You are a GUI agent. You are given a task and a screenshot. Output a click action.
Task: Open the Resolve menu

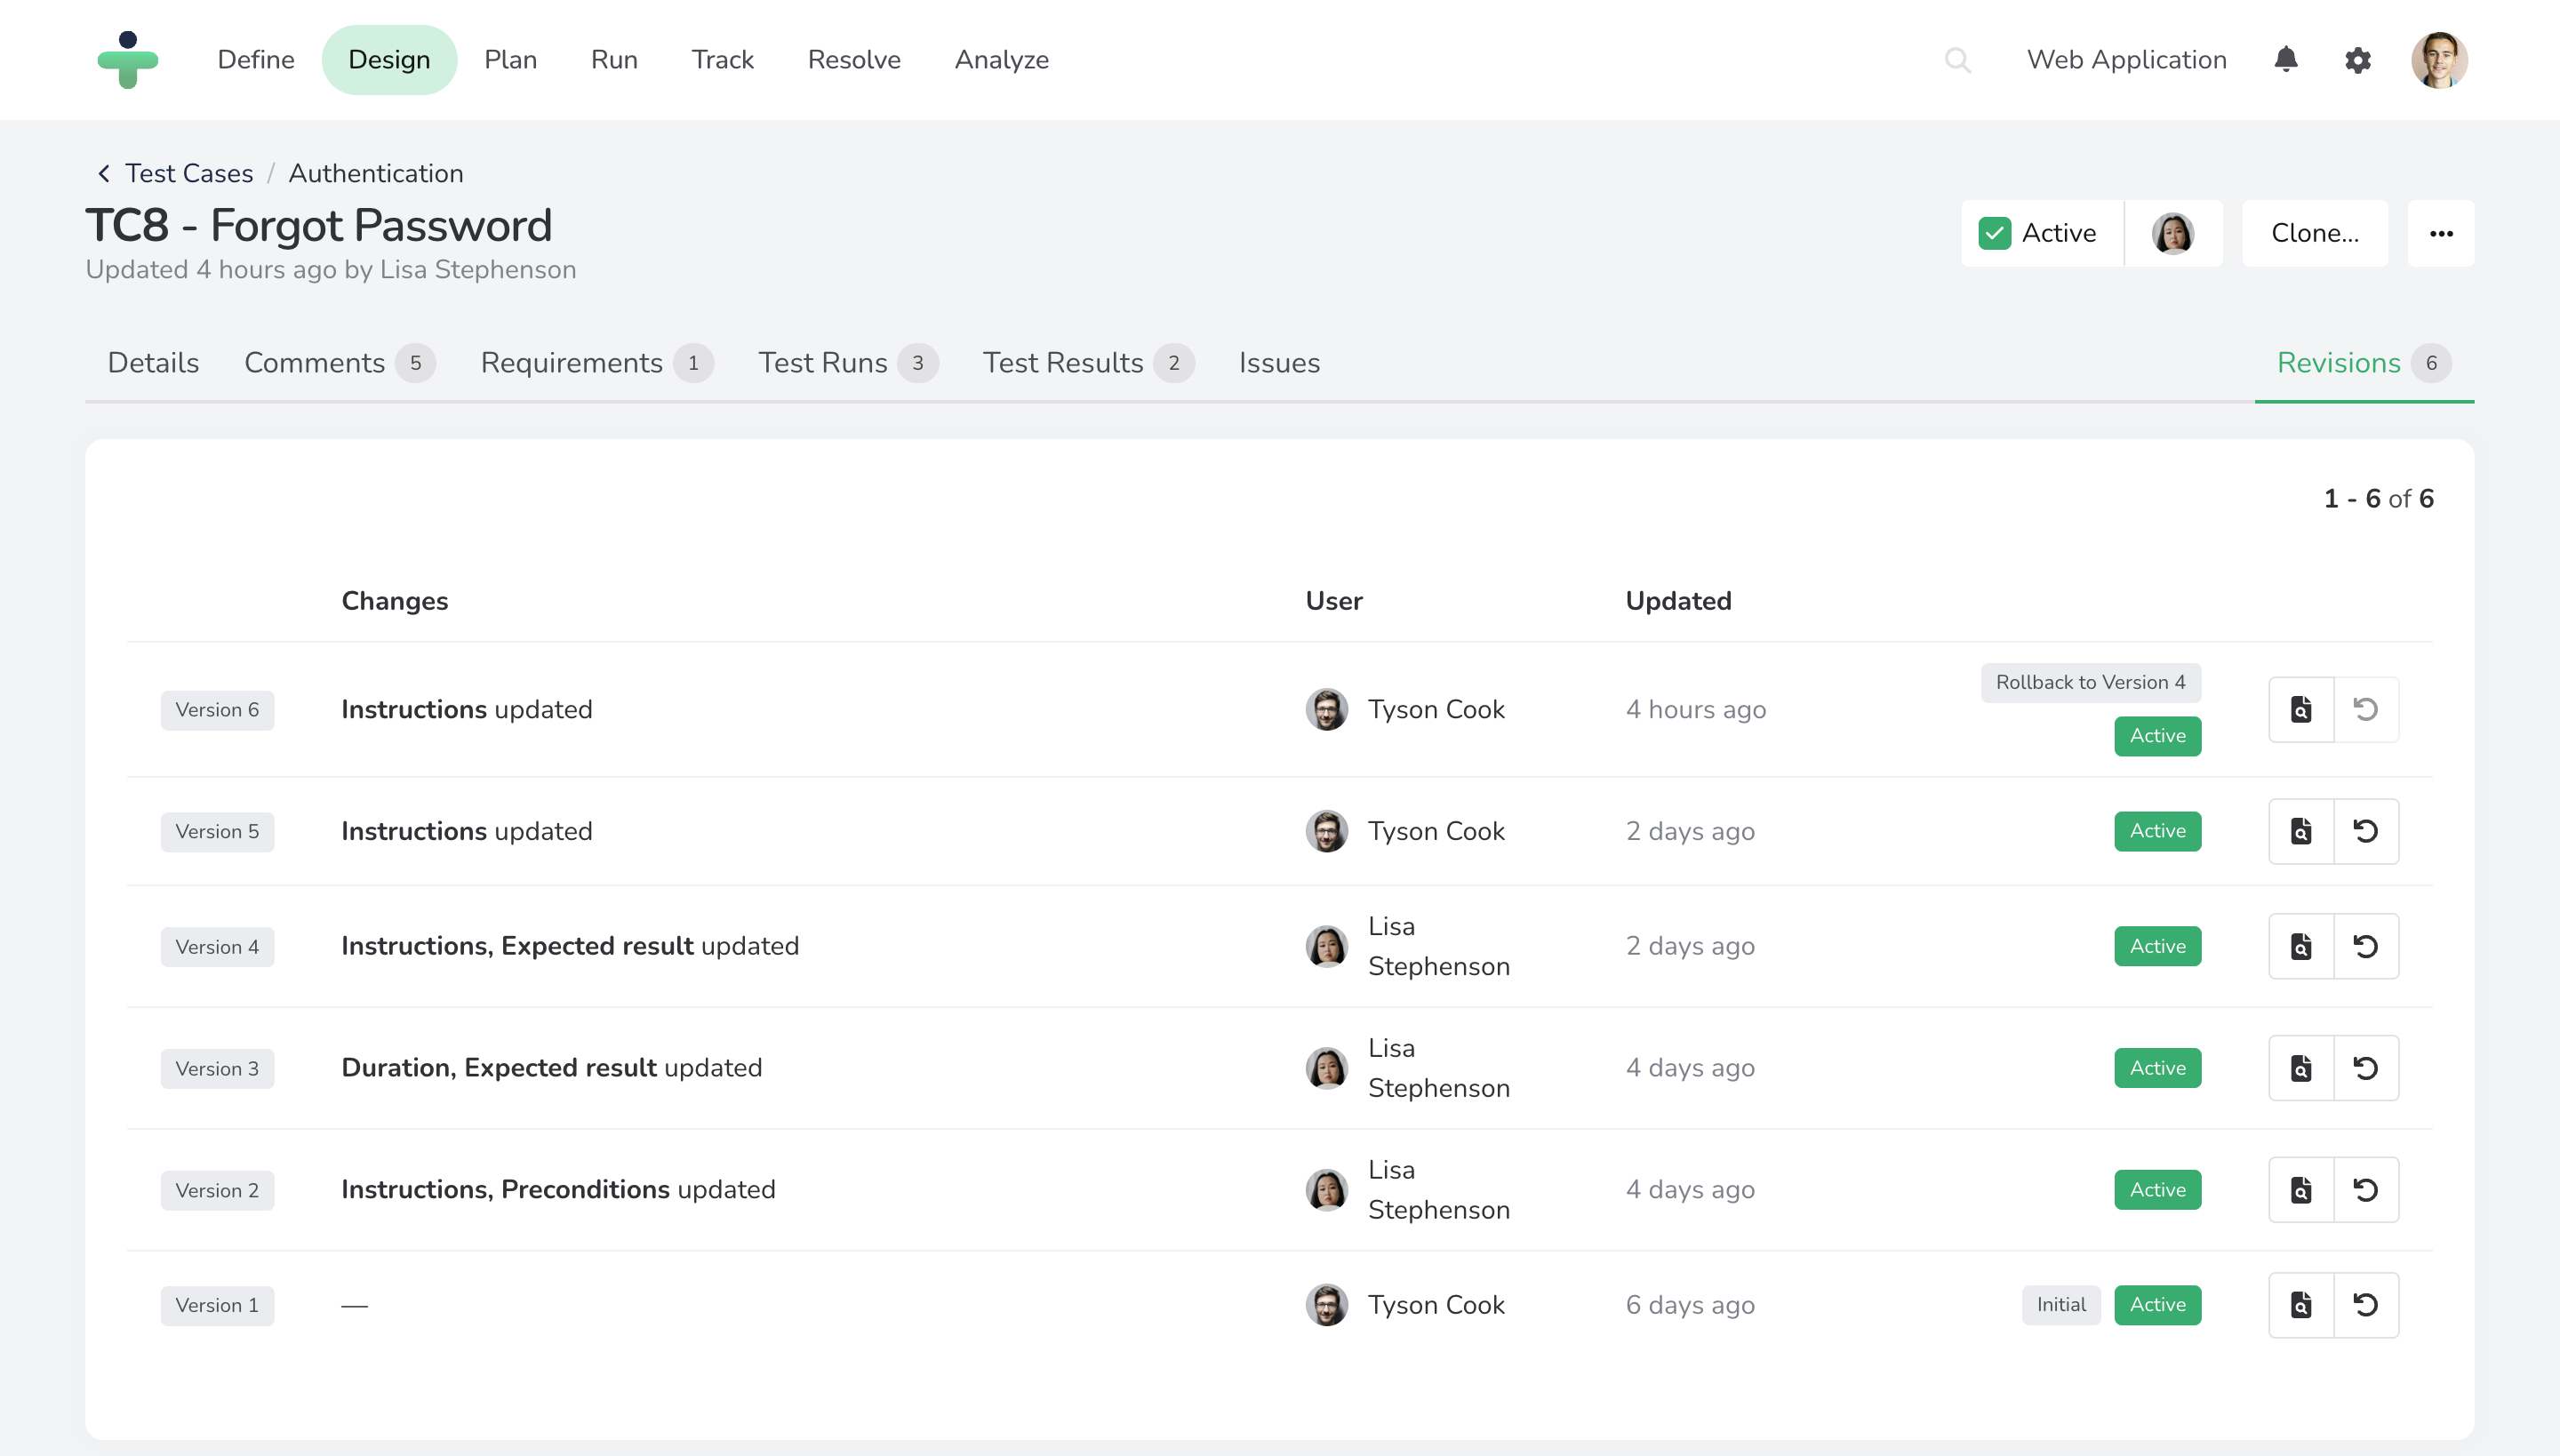click(854, 60)
